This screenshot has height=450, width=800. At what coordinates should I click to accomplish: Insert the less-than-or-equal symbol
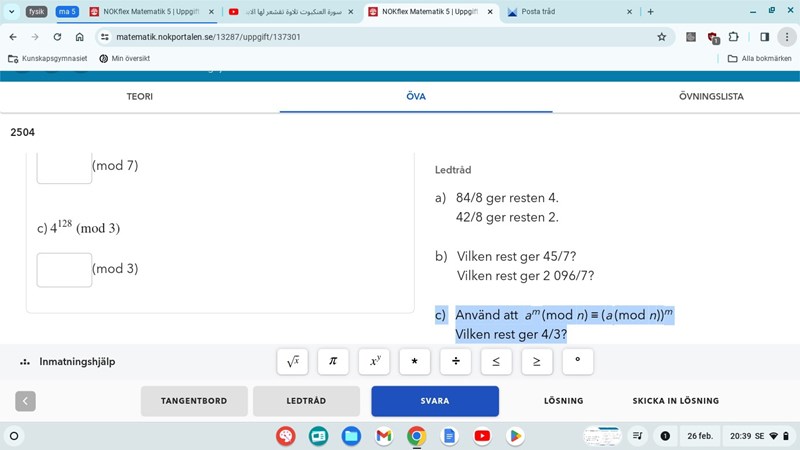[495, 361]
